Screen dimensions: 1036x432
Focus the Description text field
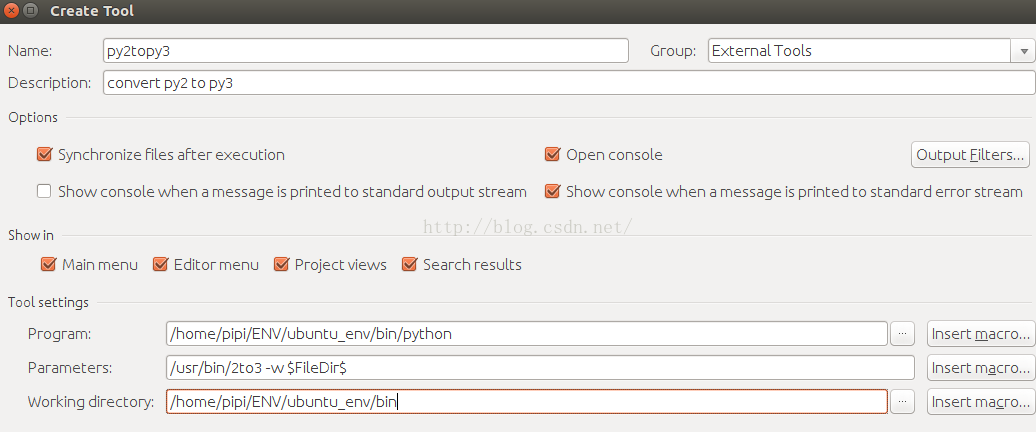568,83
